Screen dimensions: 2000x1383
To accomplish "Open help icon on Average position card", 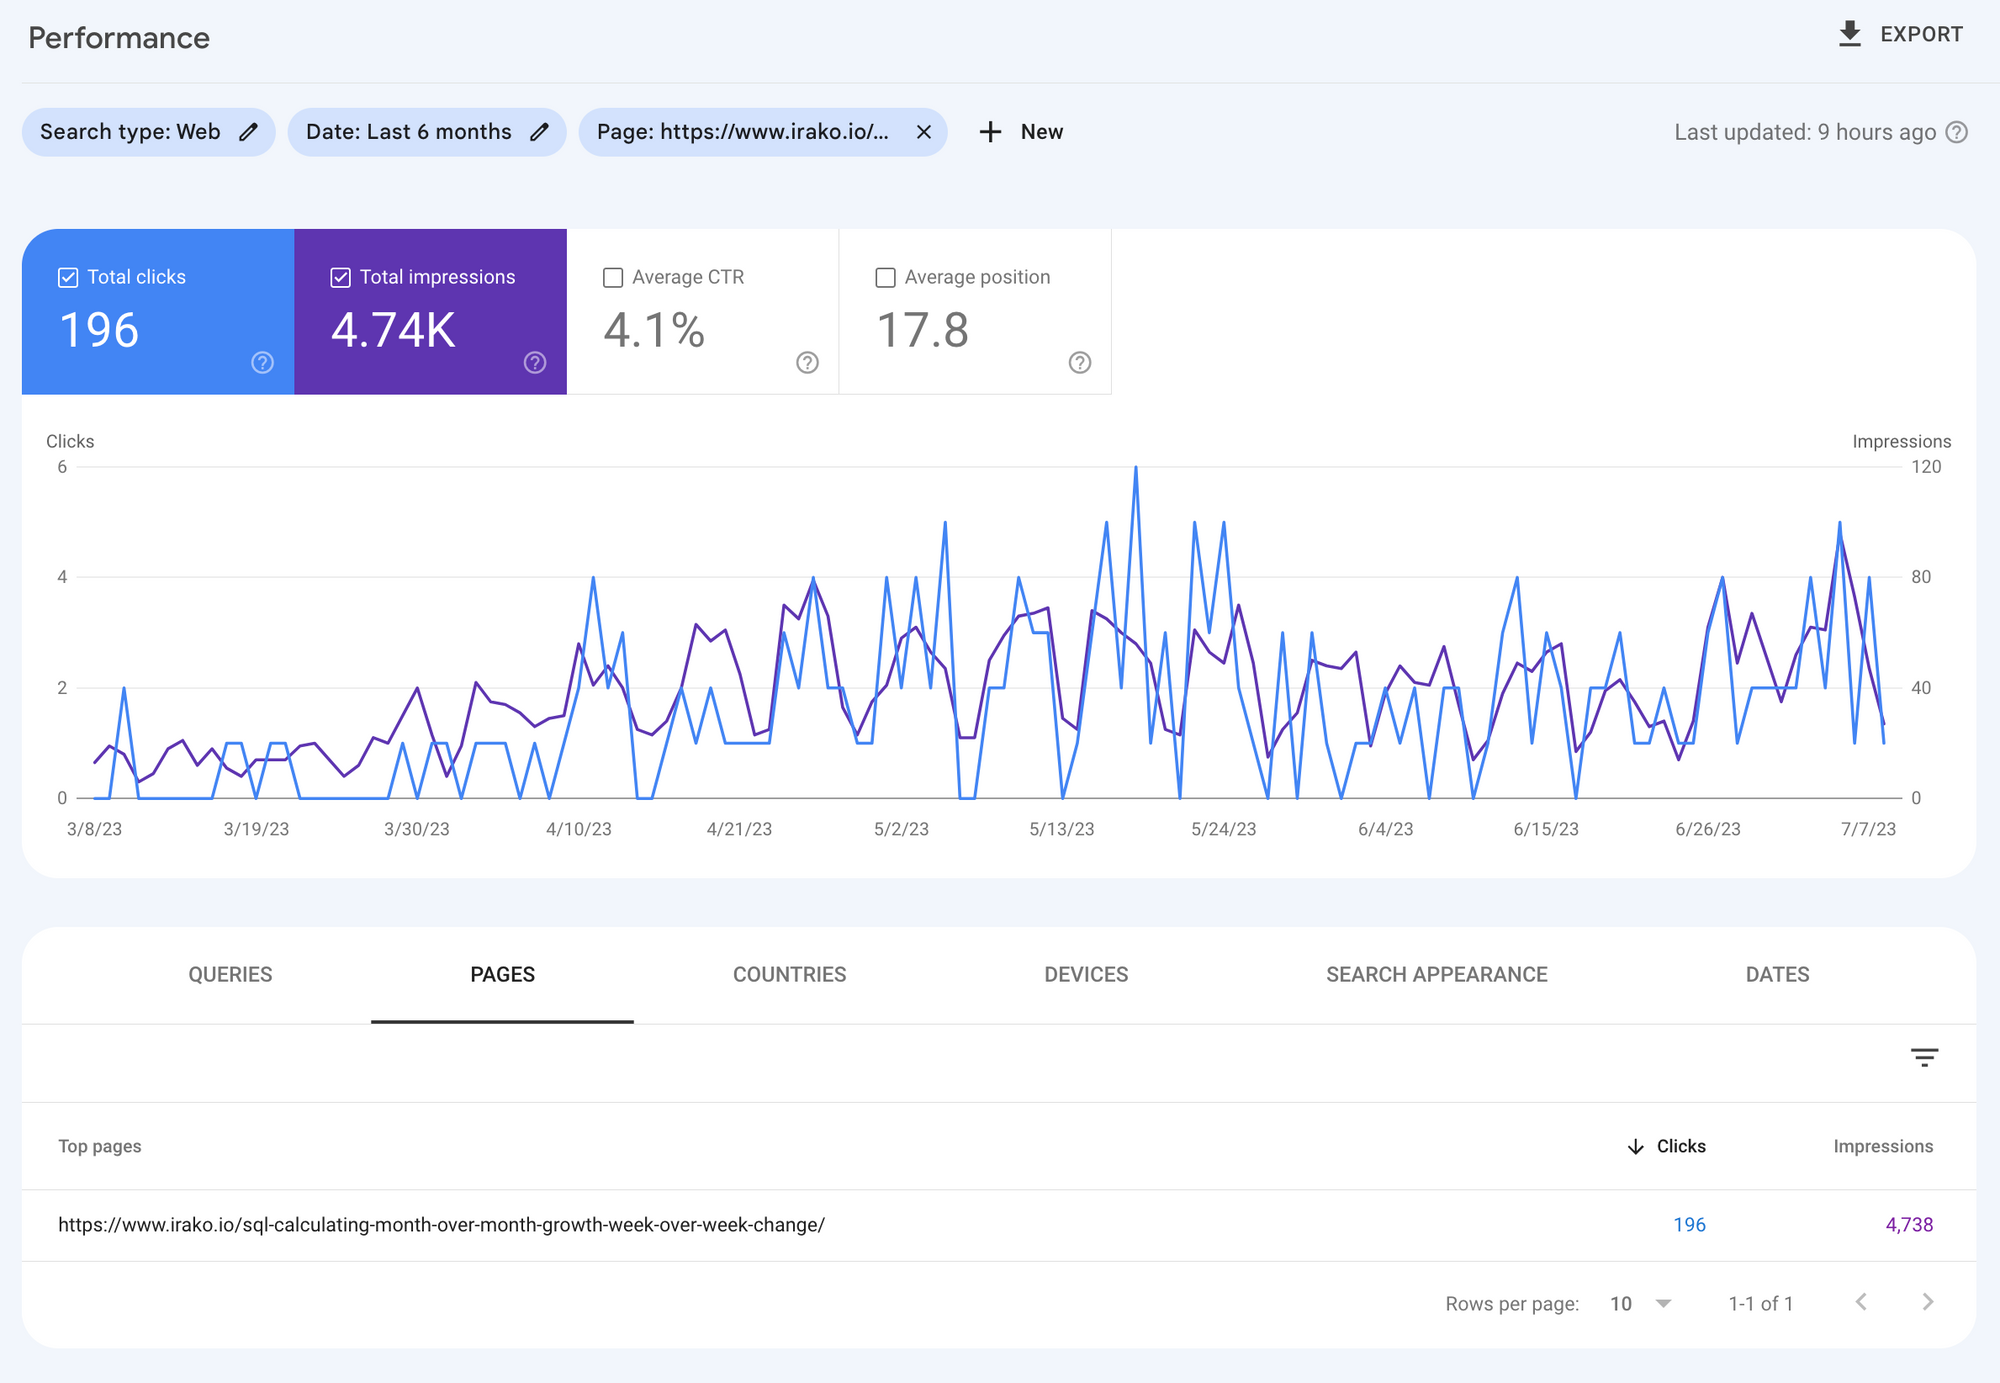I will pyautogui.click(x=1079, y=363).
